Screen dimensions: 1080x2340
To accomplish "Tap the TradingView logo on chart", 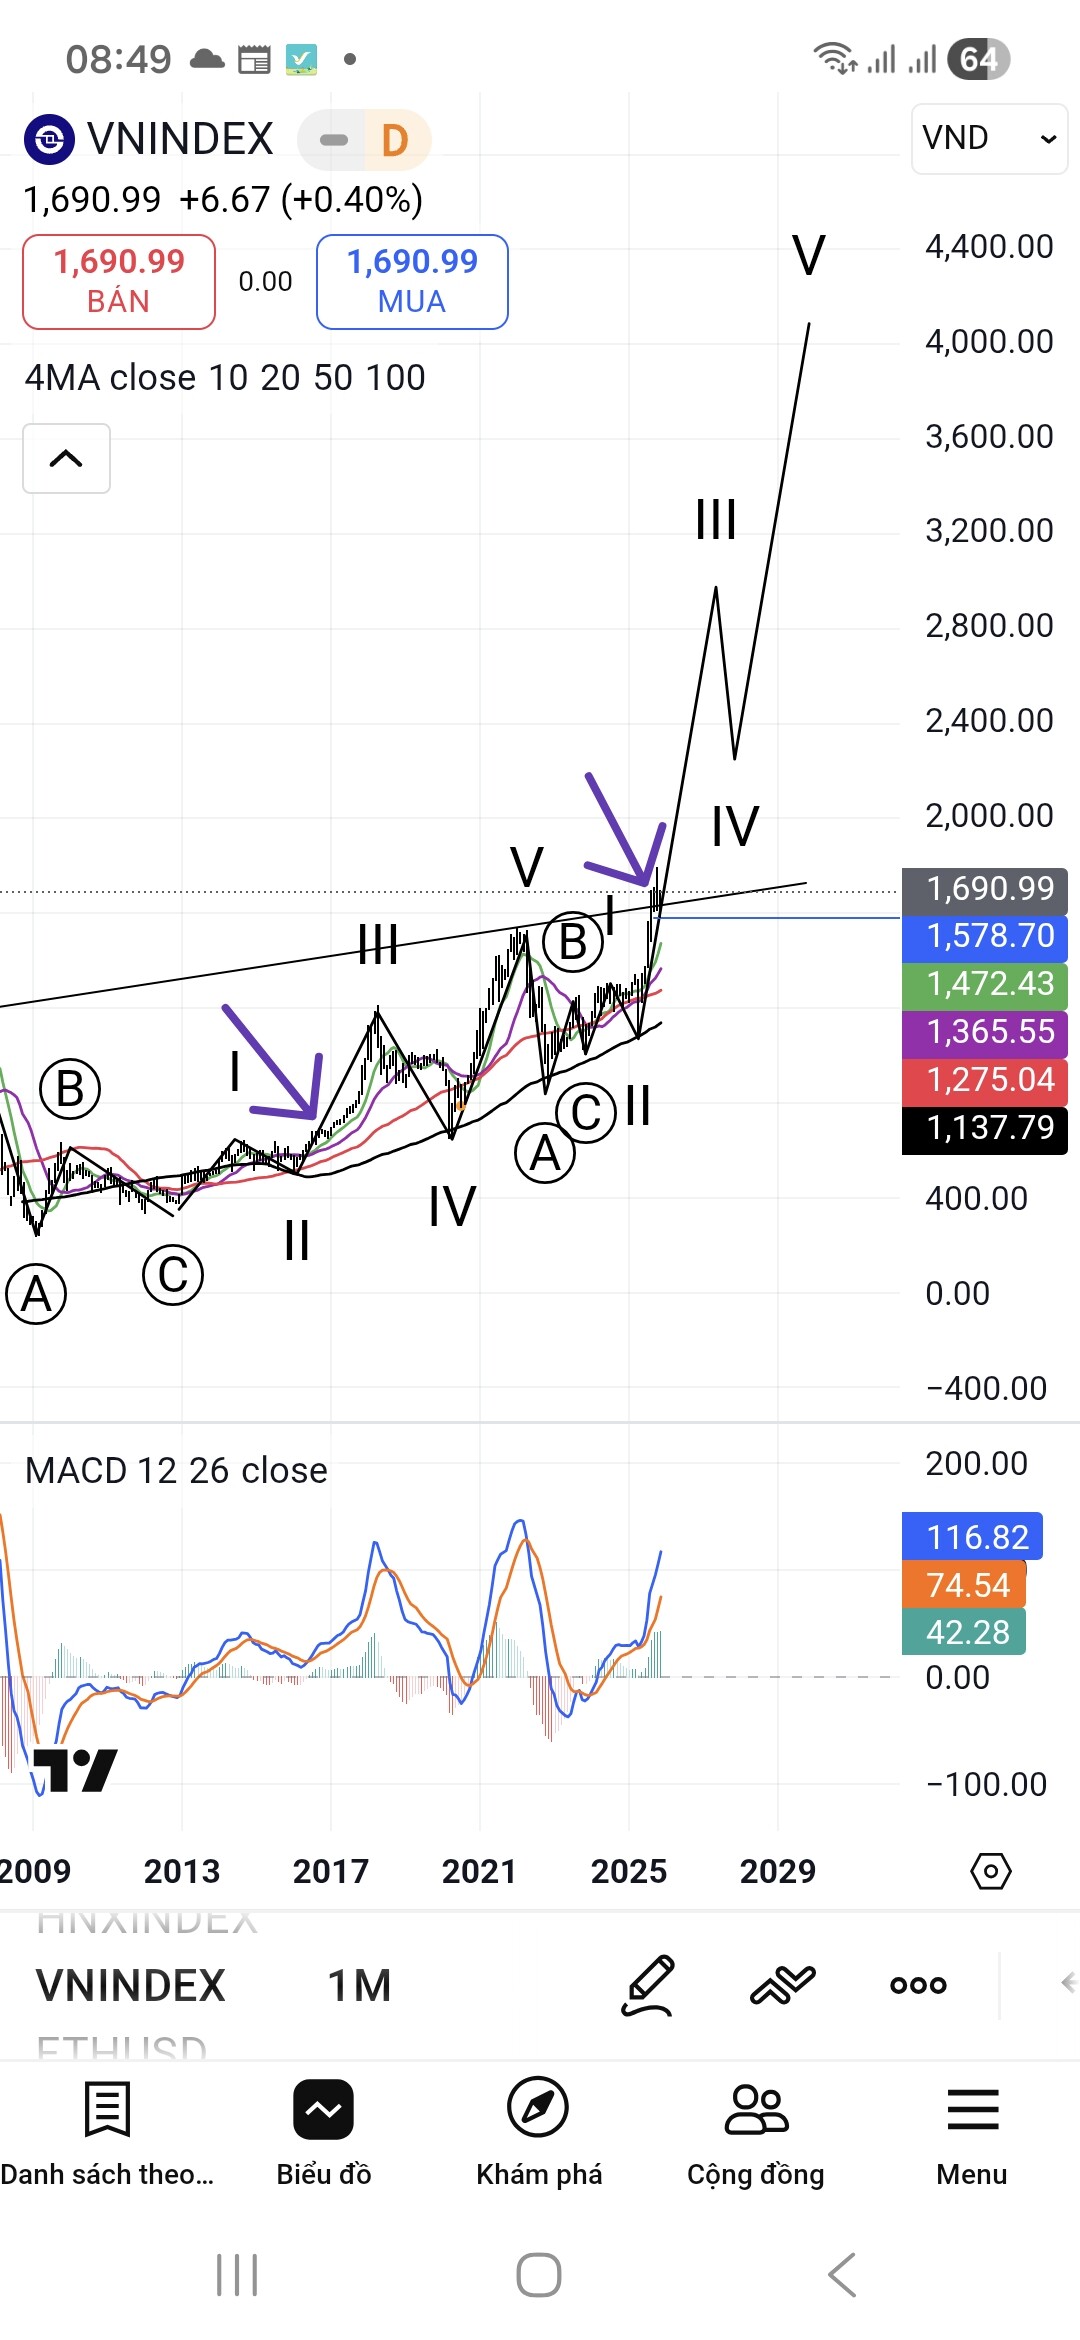I will [75, 1770].
